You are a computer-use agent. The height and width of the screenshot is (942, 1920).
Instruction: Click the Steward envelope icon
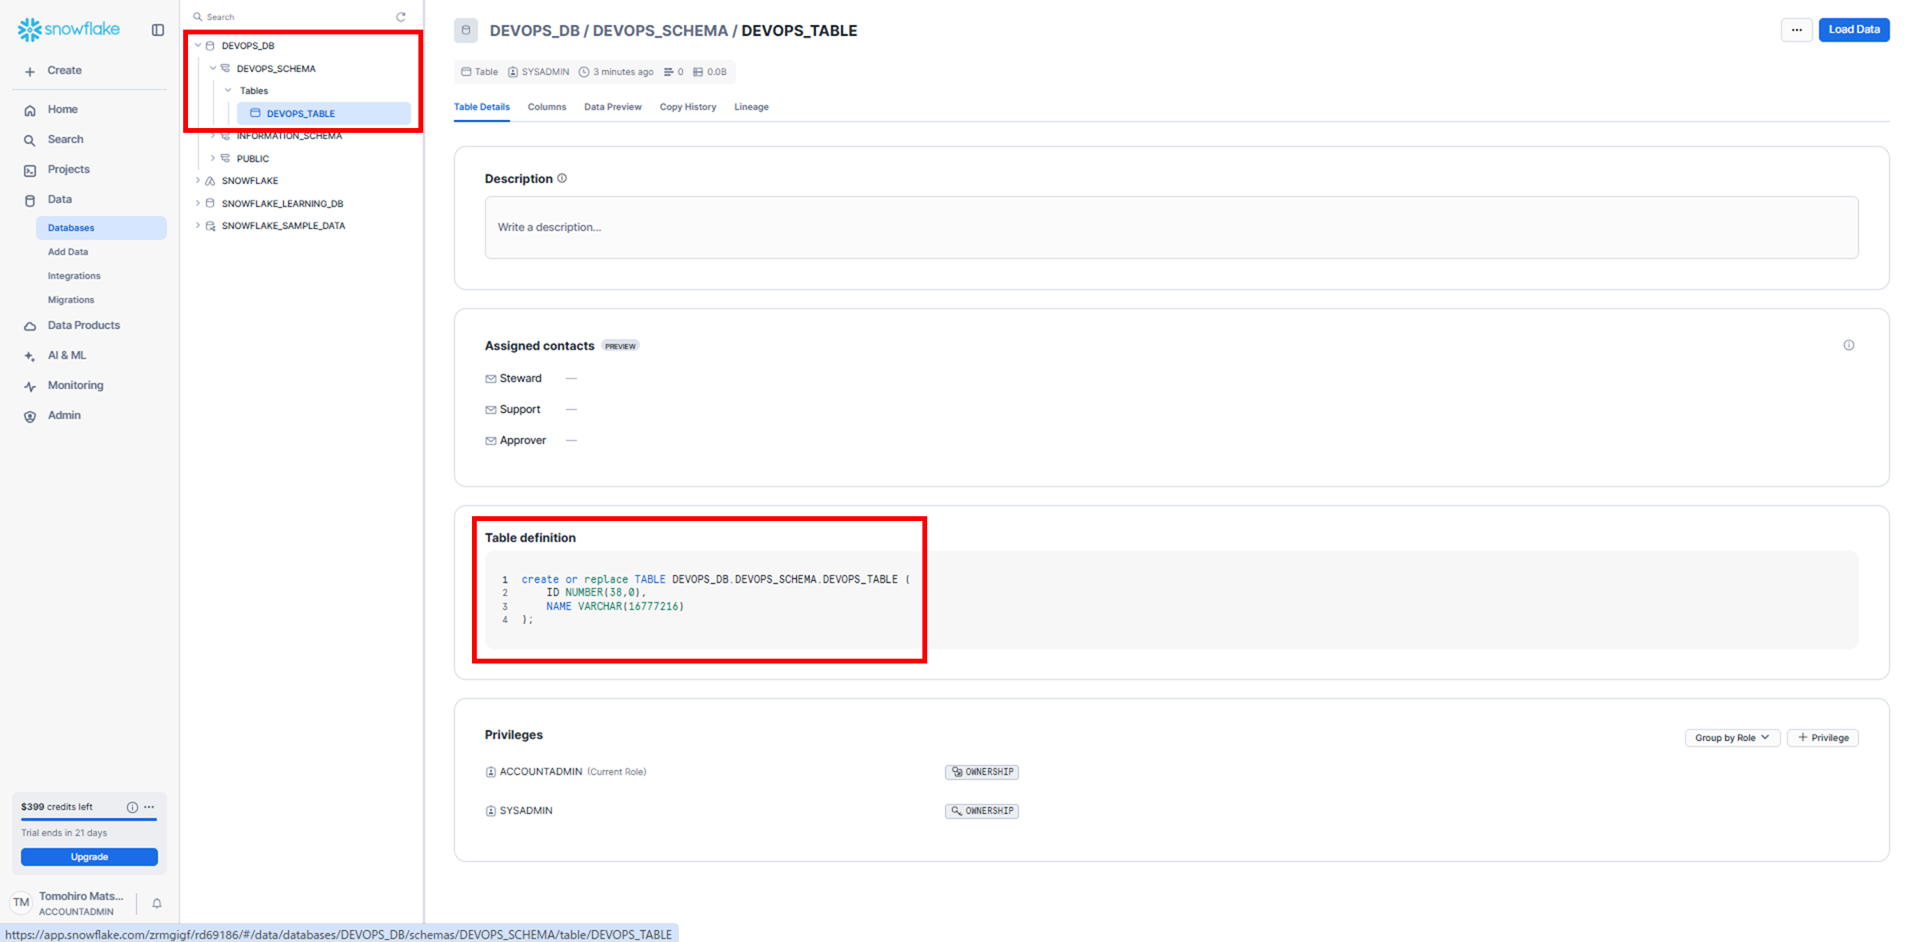tap(491, 379)
